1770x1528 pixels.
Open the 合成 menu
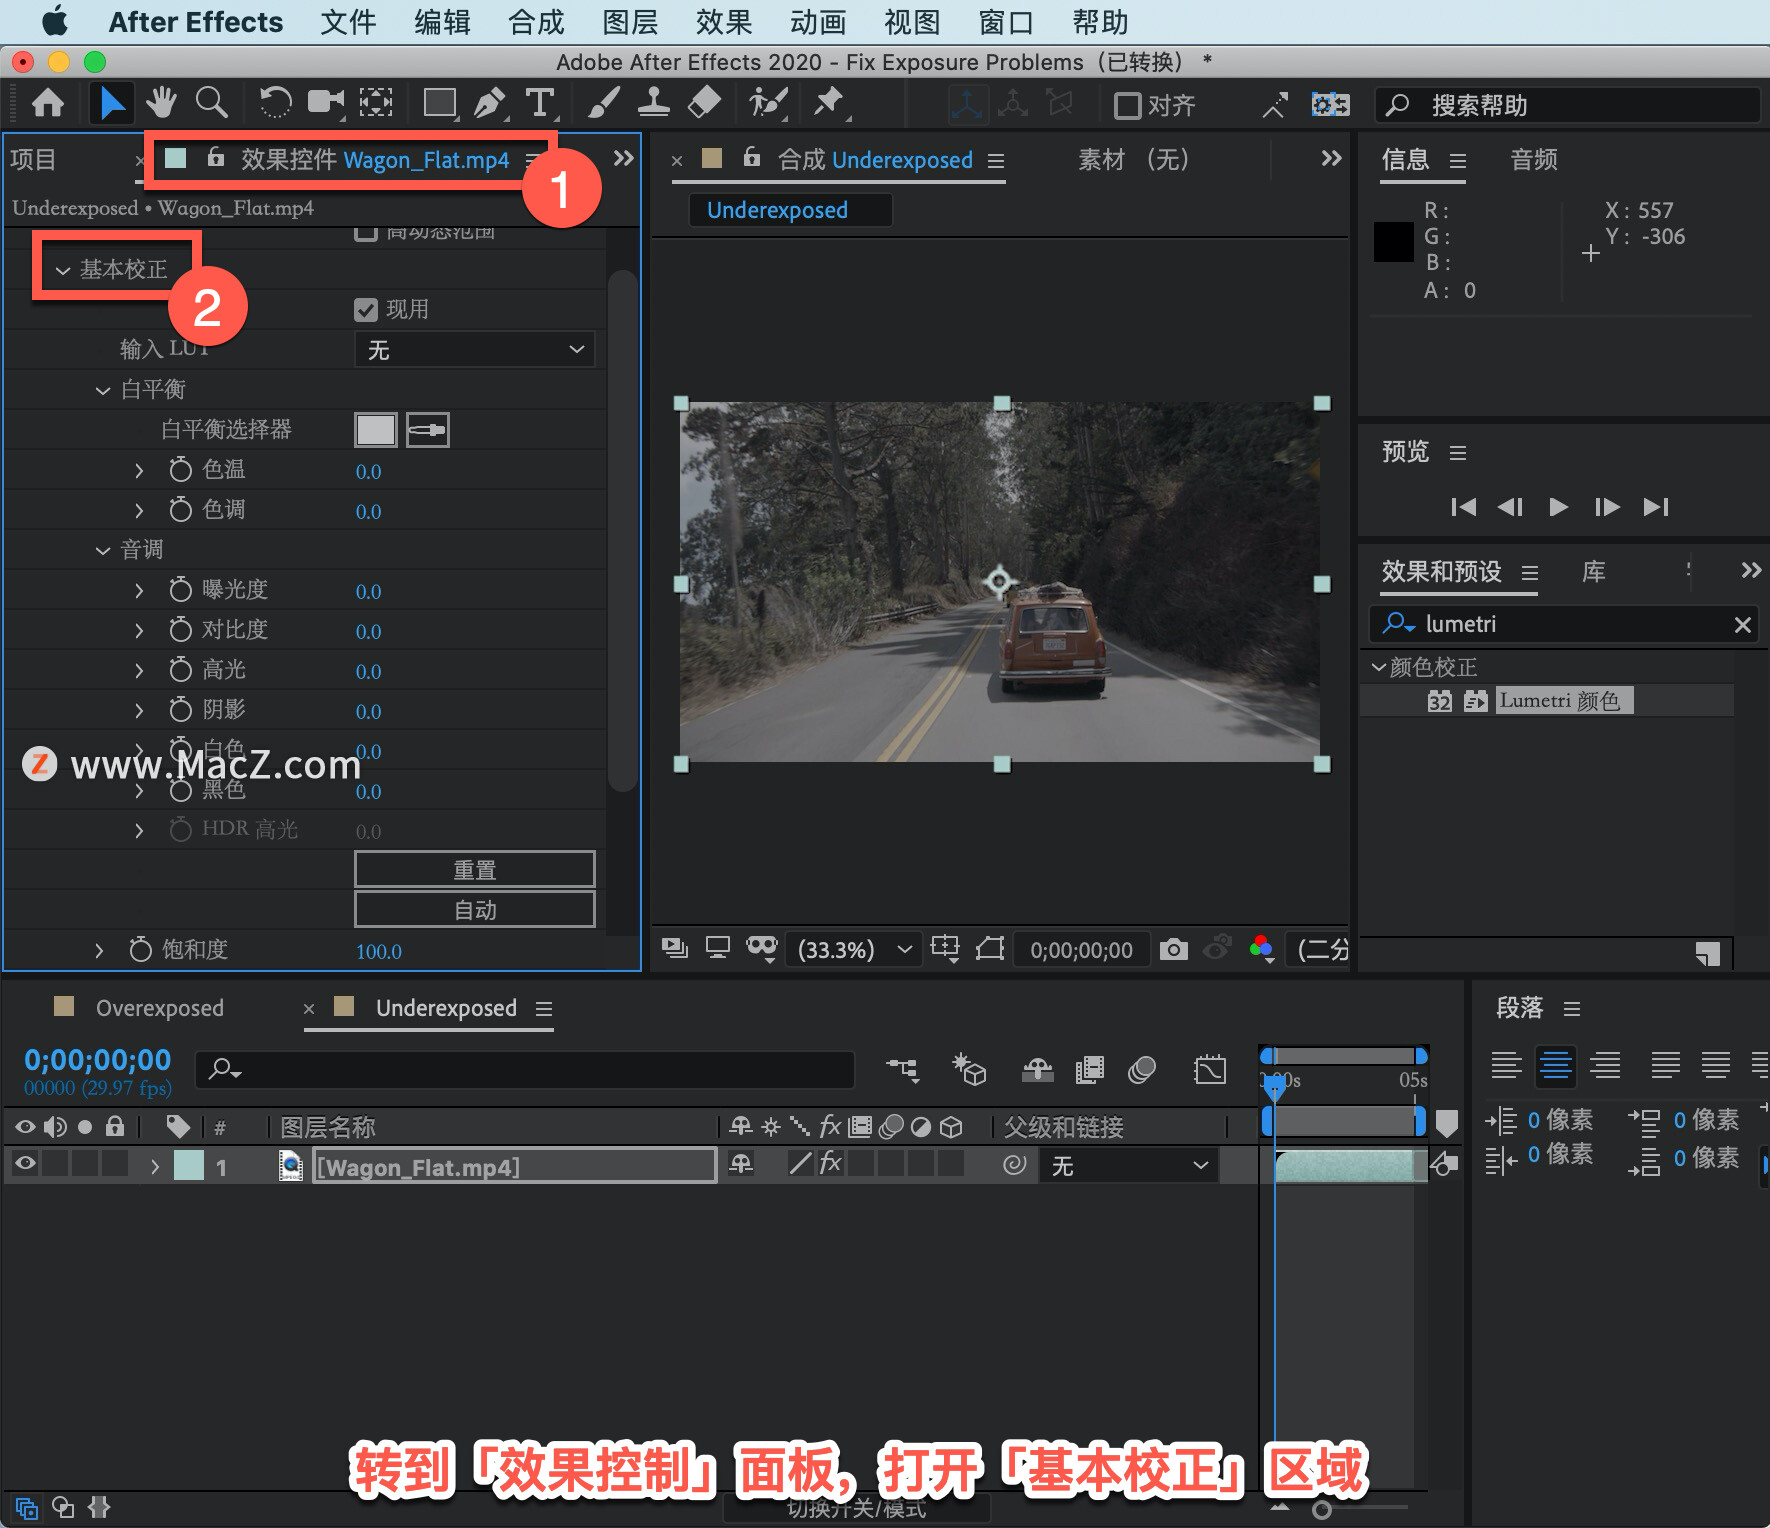536,22
